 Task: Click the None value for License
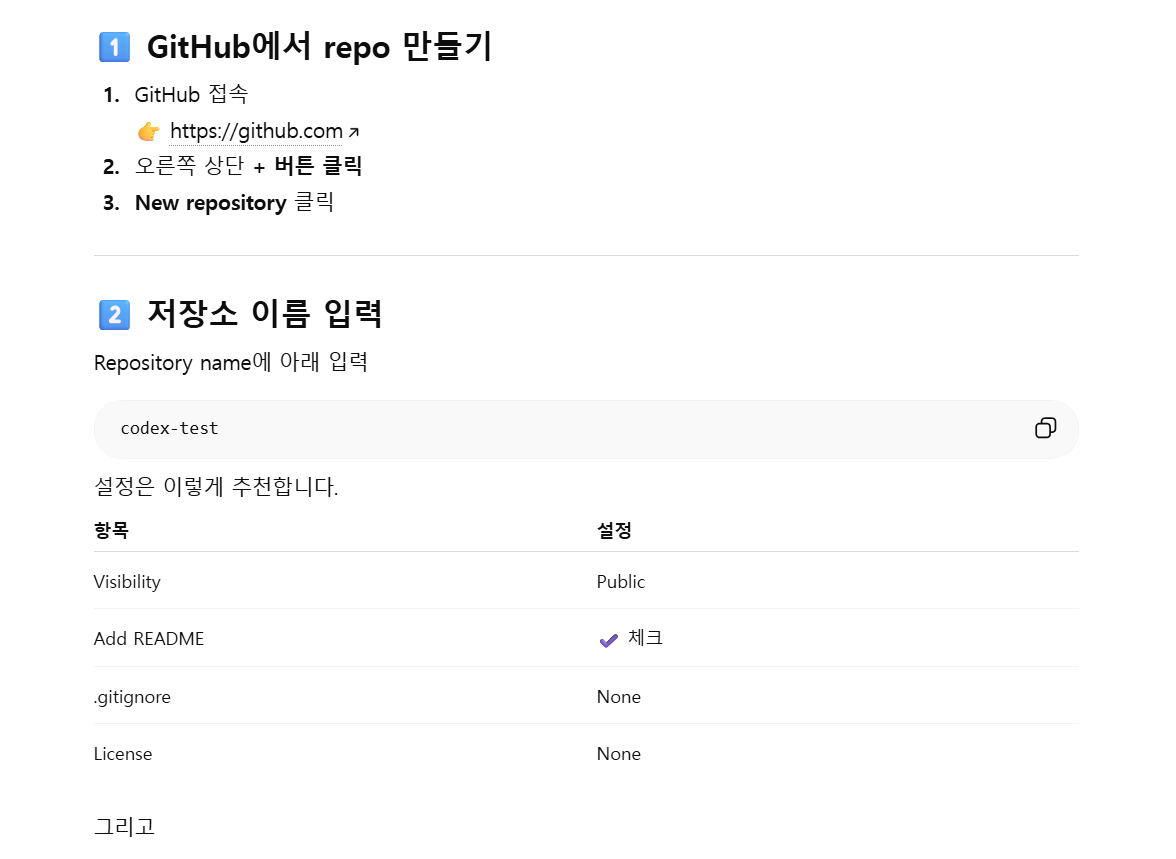click(x=619, y=754)
